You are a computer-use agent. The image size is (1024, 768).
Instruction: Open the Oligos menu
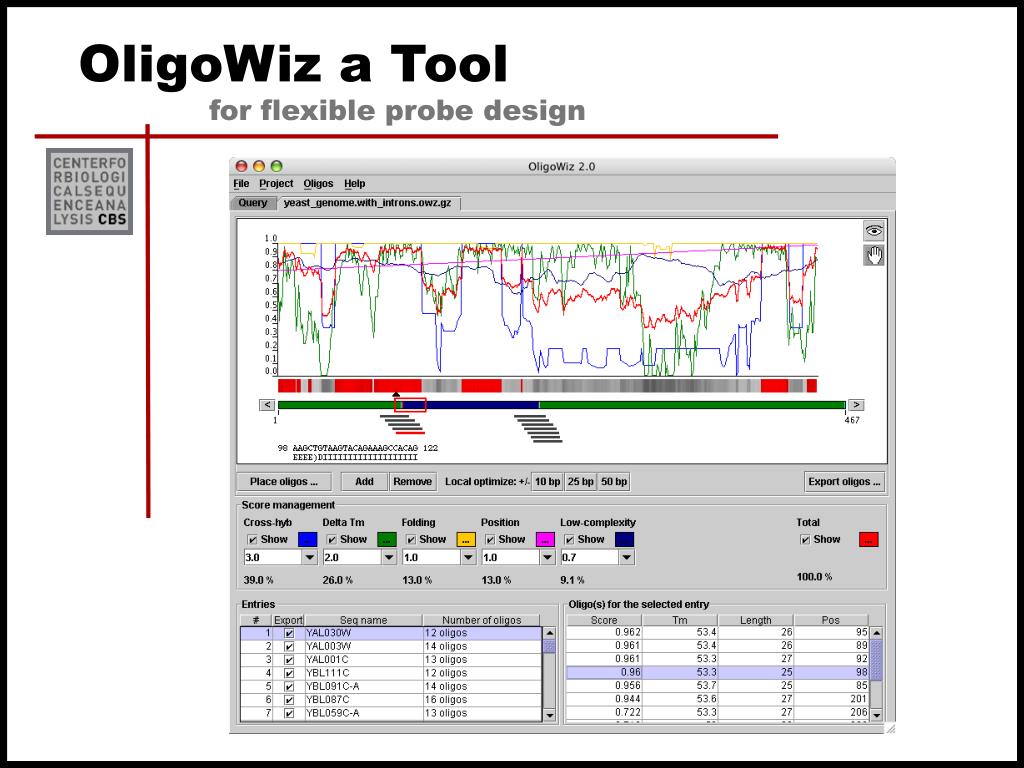[x=318, y=184]
